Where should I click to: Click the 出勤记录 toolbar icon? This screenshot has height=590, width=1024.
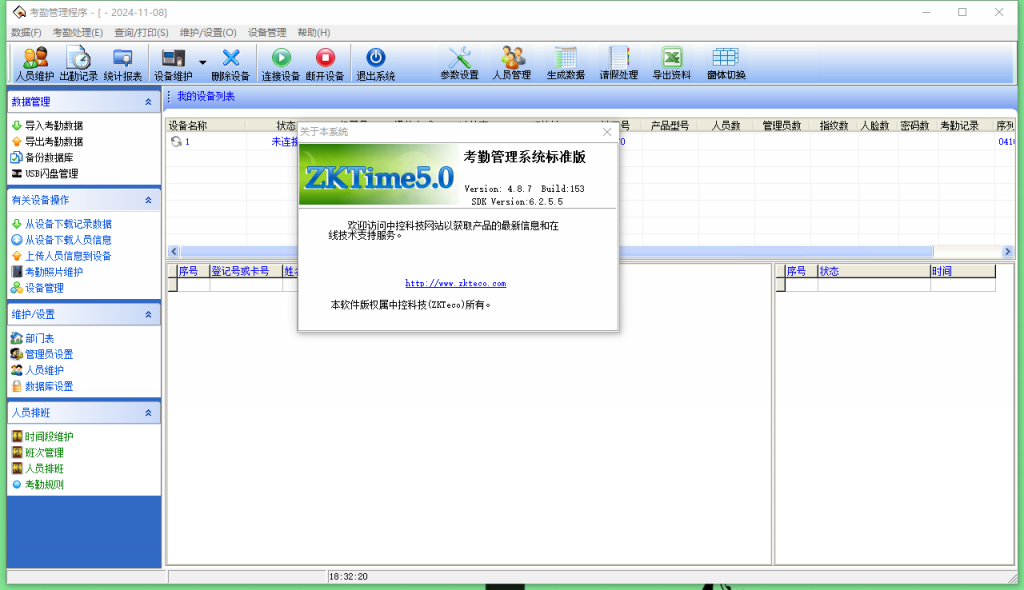[x=78, y=63]
